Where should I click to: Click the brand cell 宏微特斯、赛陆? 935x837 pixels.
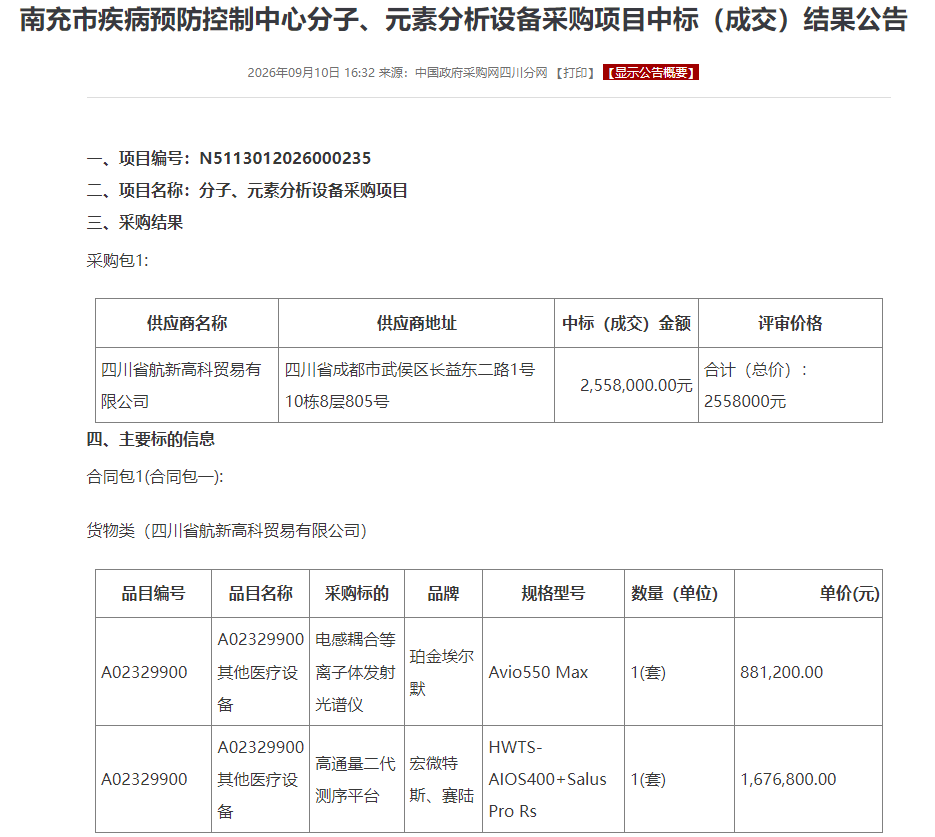(x=442, y=779)
